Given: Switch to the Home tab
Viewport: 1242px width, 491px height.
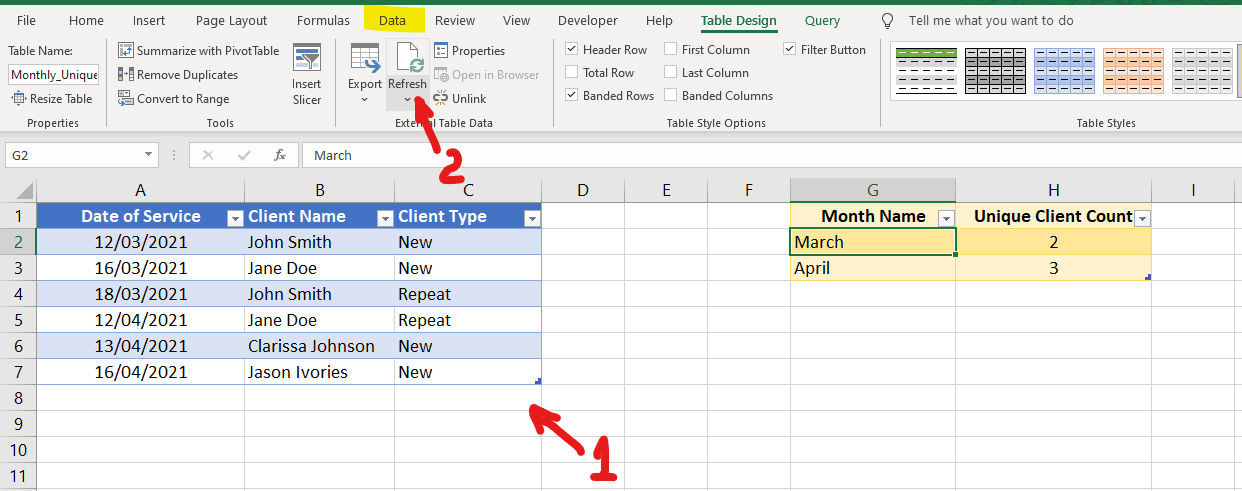Looking at the screenshot, I should point(86,20).
